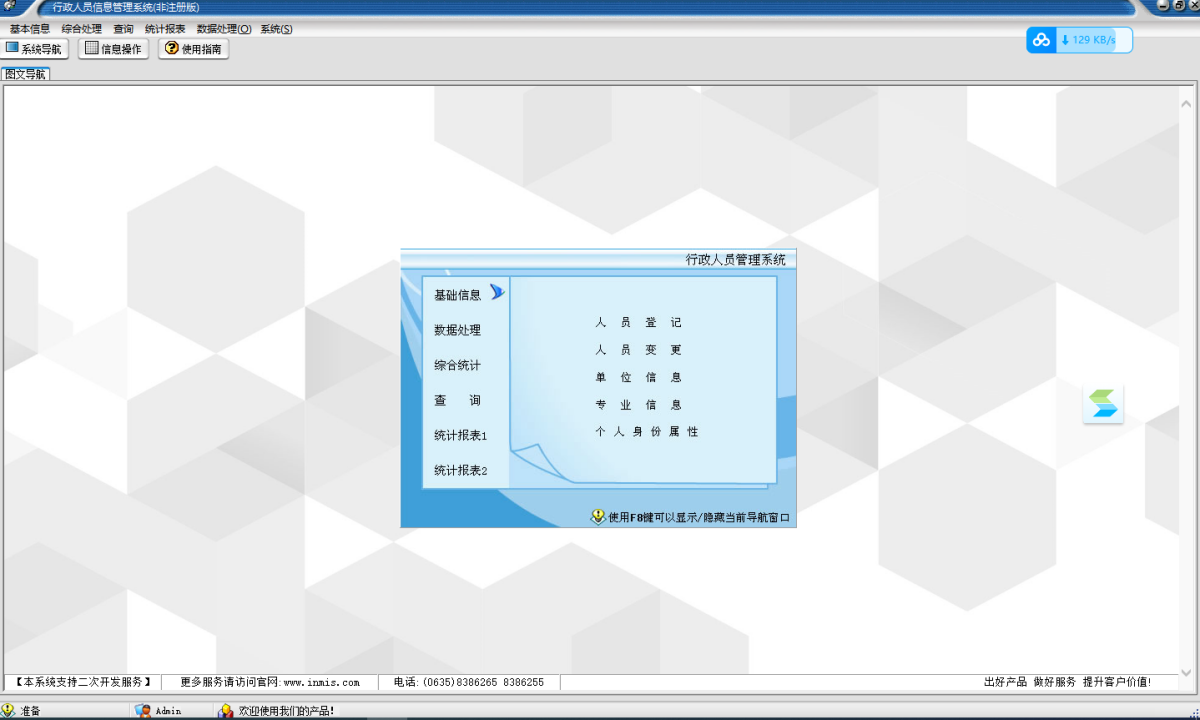Open the 个人身份属性 link
Viewport: 1200px width, 720px height.
[646, 432]
